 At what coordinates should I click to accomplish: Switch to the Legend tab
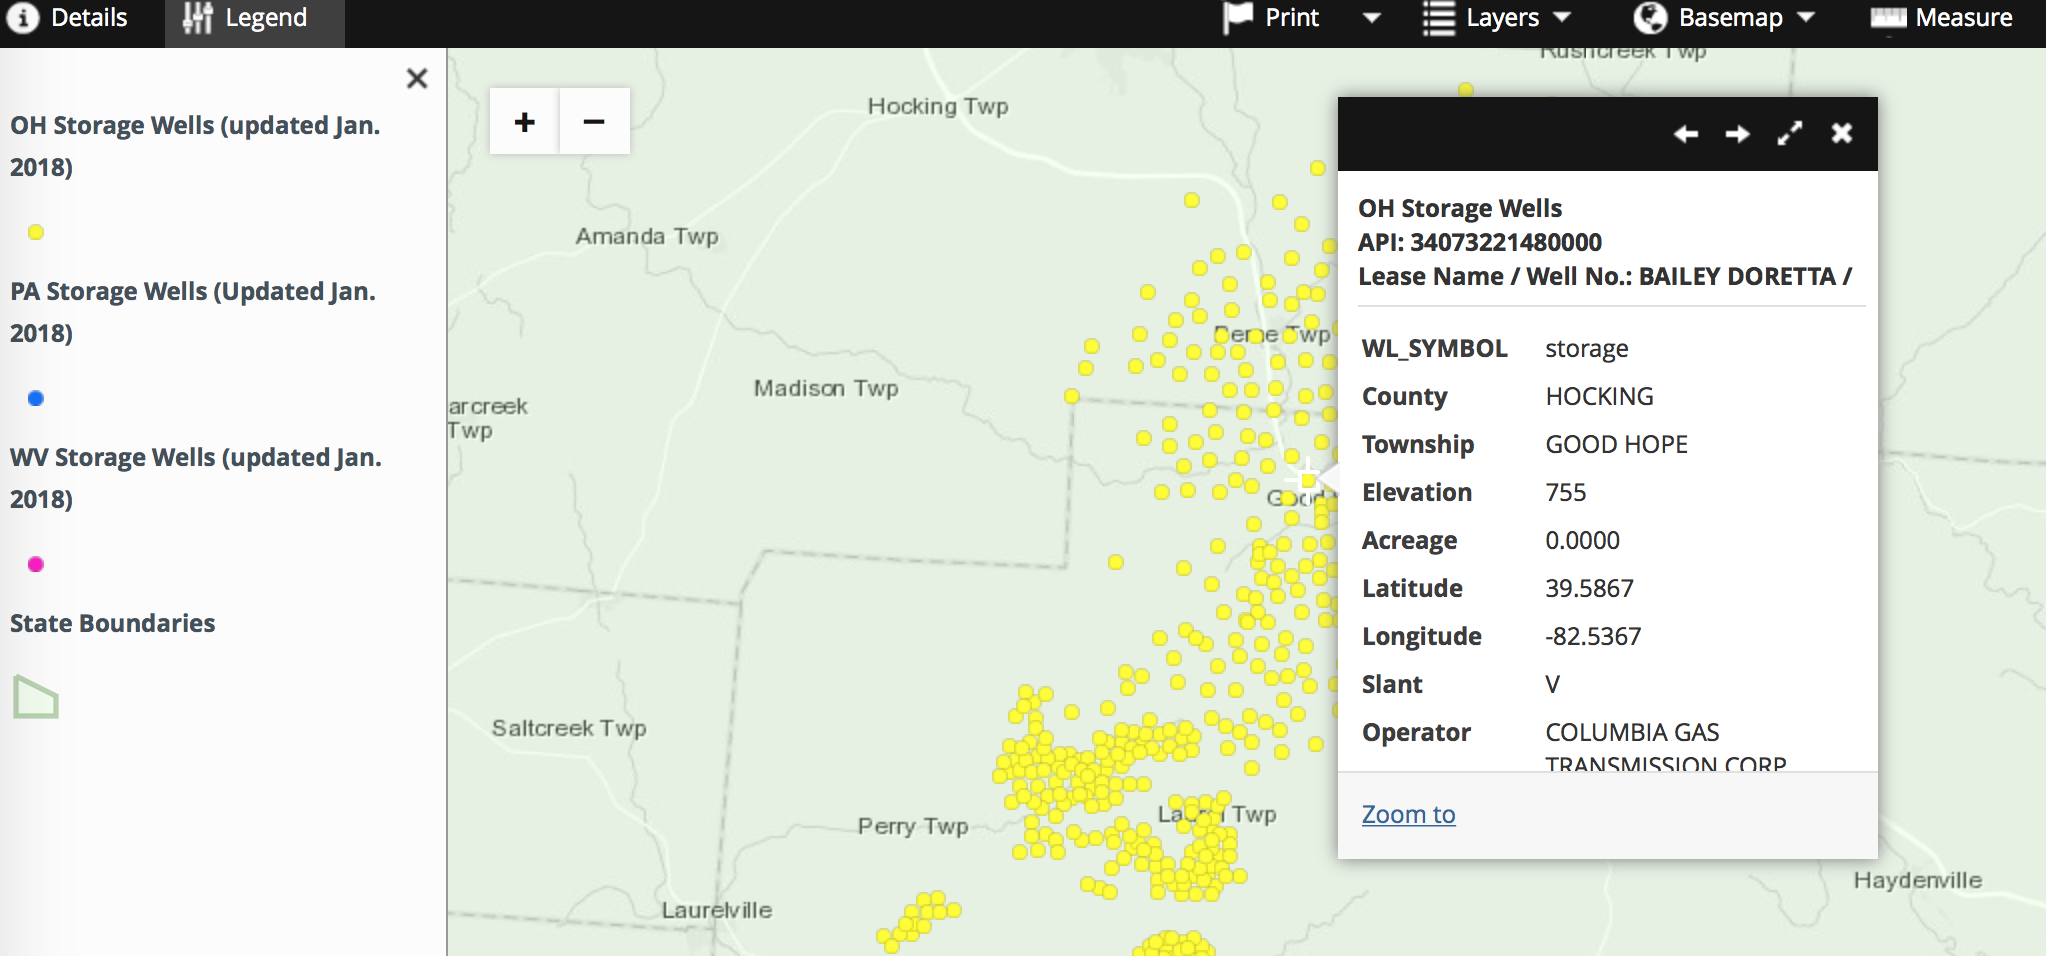(246, 18)
